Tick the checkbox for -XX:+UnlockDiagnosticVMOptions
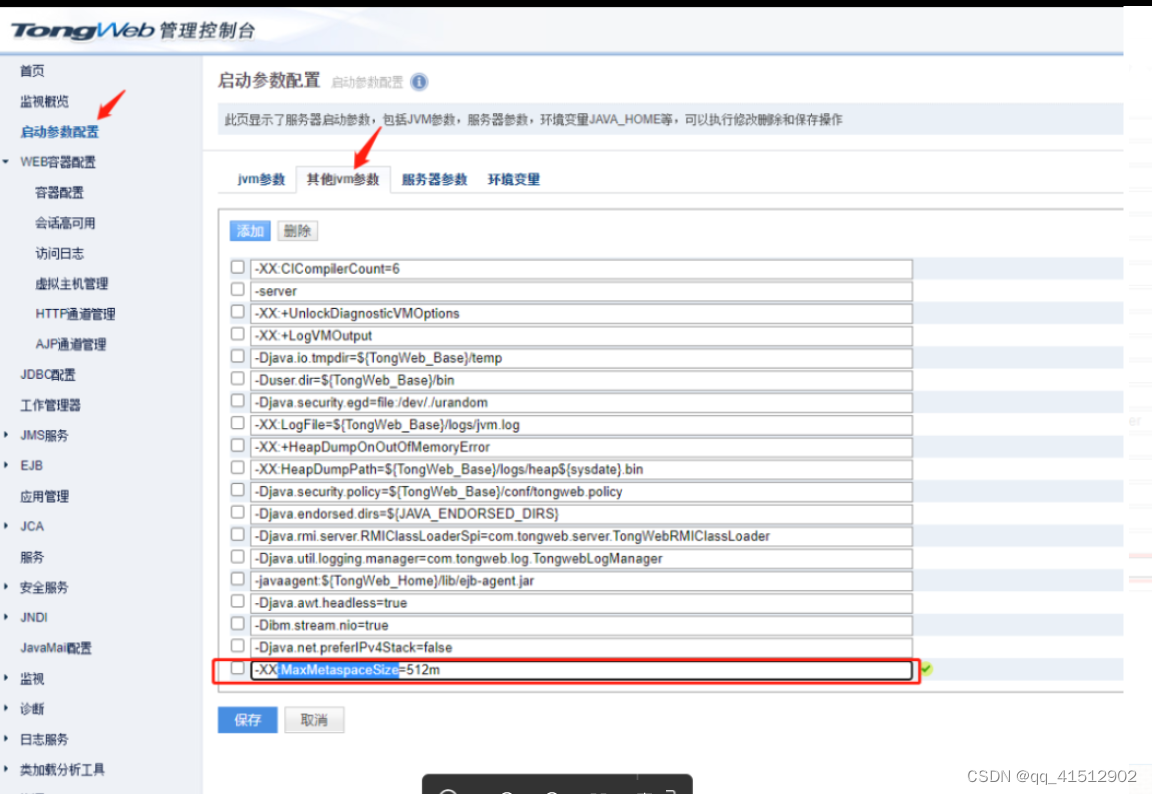Image resolution: width=1152 pixels, height=794 pixels. (x=237, y=311)
